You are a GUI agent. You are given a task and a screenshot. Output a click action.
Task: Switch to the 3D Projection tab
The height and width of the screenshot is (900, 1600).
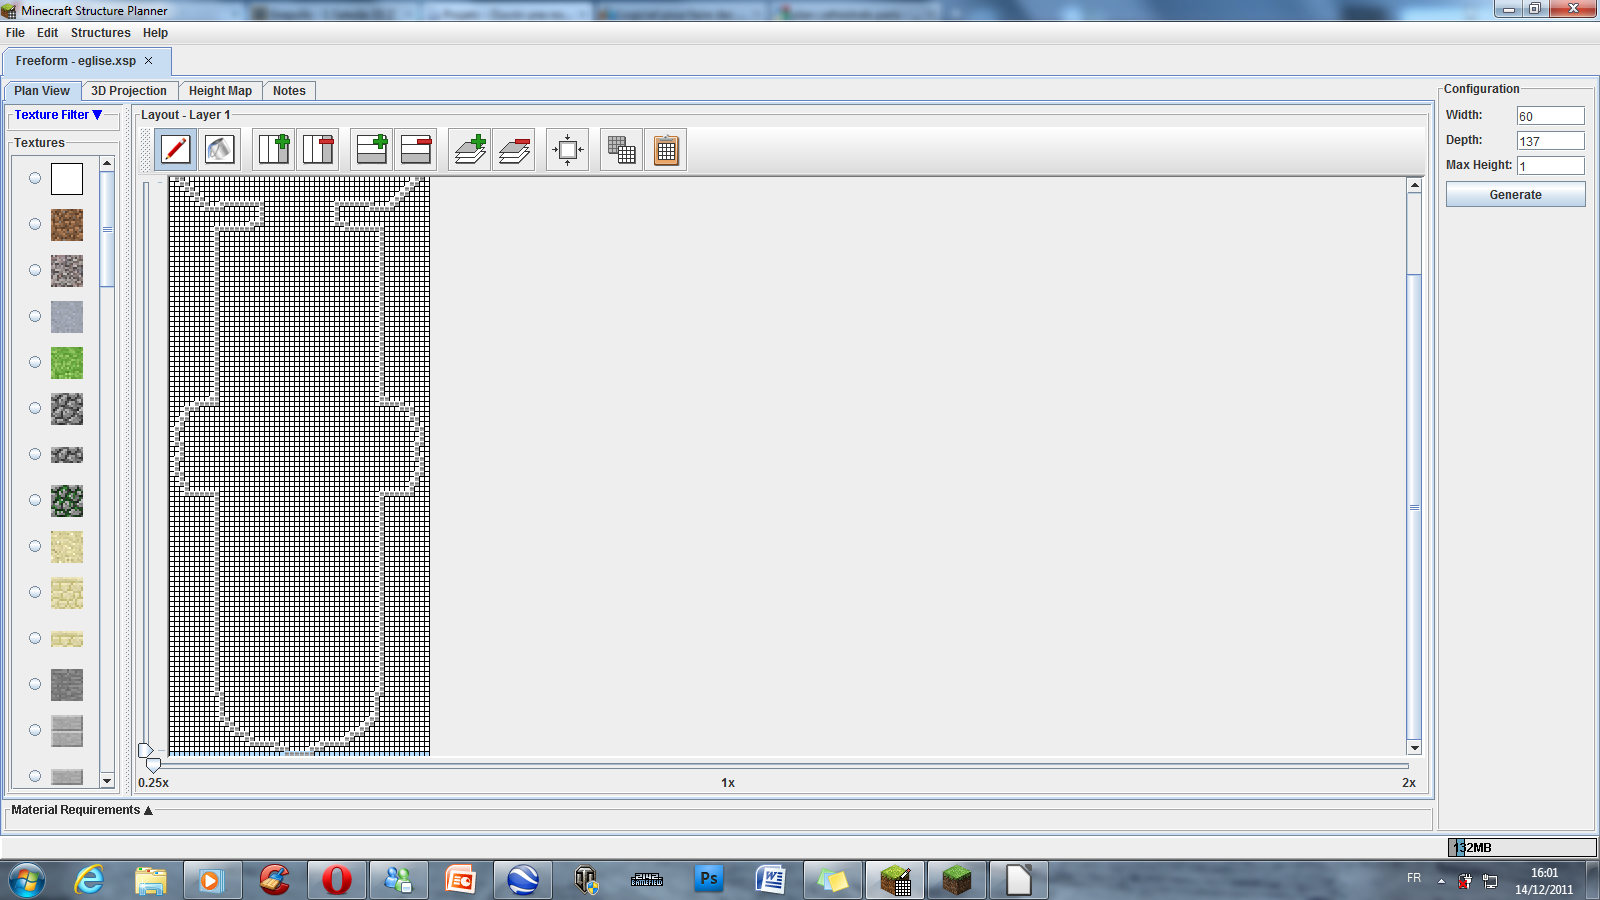pos(129,91)
